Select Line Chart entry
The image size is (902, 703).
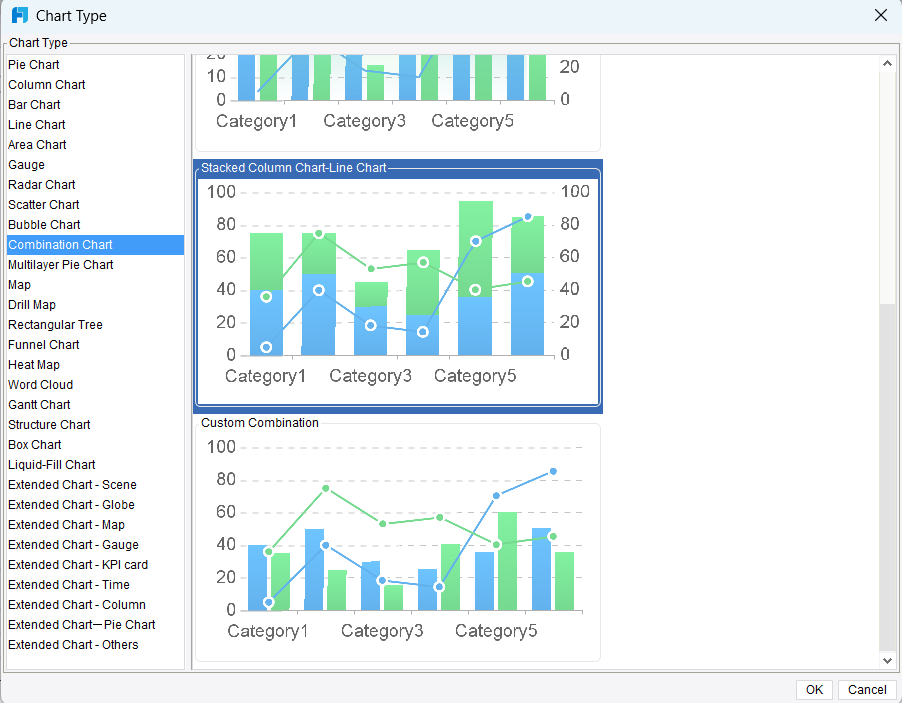(95, 125)
